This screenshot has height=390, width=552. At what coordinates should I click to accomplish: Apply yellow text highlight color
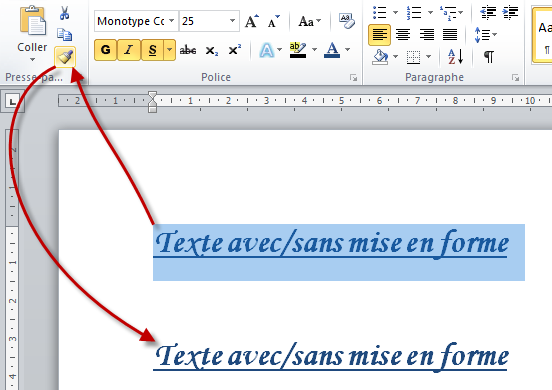(x=298, y=50)
